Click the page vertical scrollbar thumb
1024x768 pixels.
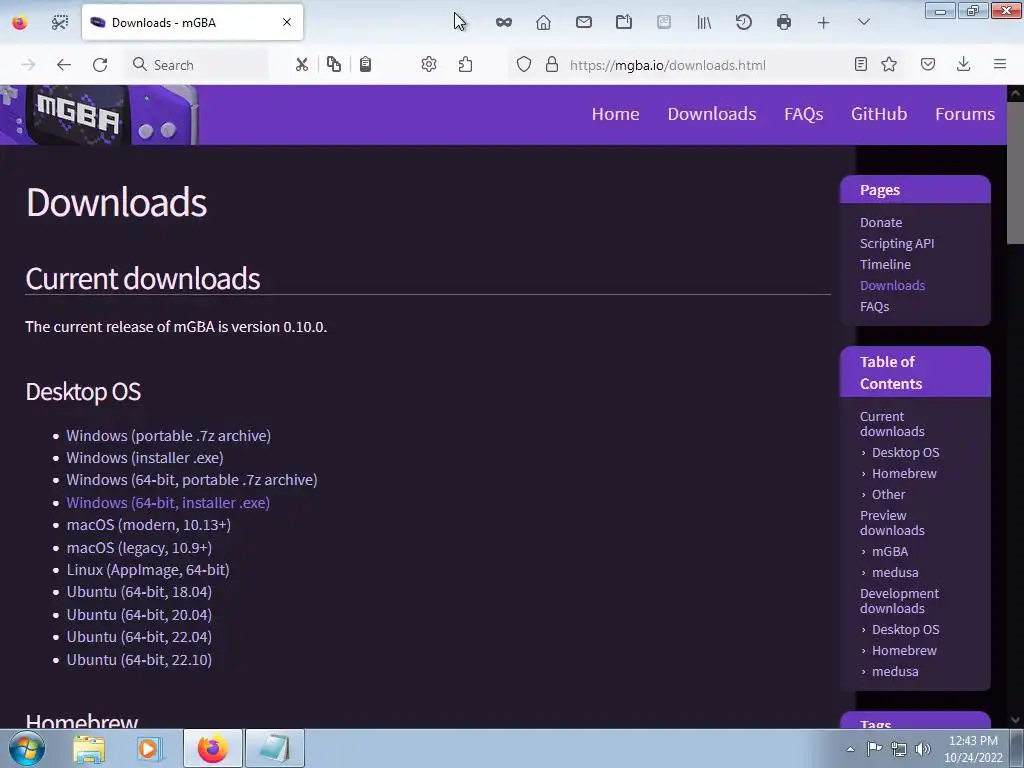pyautogui.click(x=1016, y=173)
